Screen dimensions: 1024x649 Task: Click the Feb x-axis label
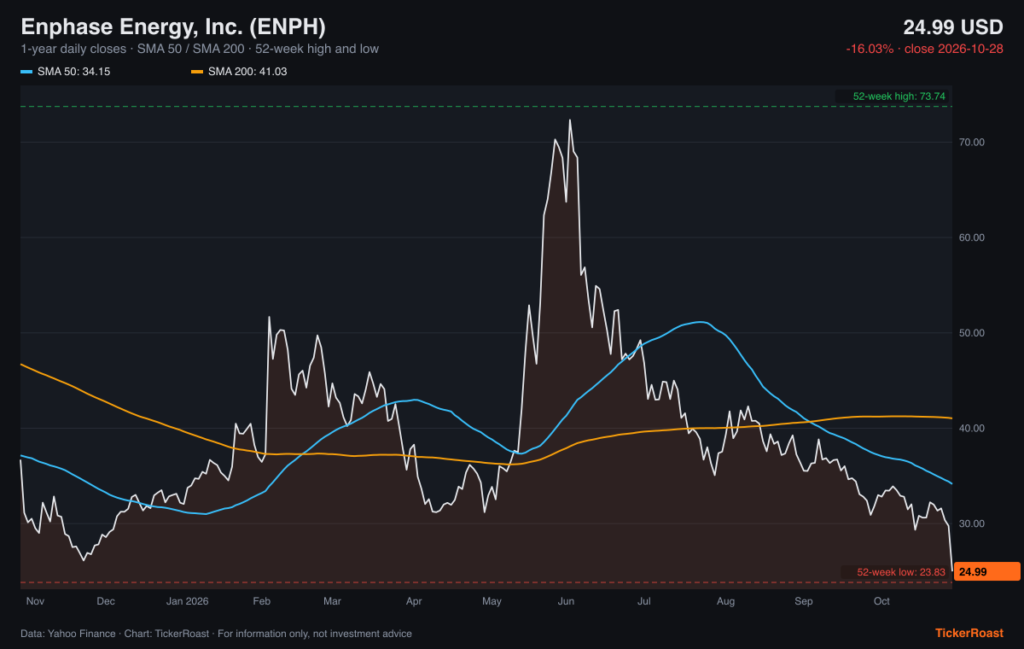point(261,601)
